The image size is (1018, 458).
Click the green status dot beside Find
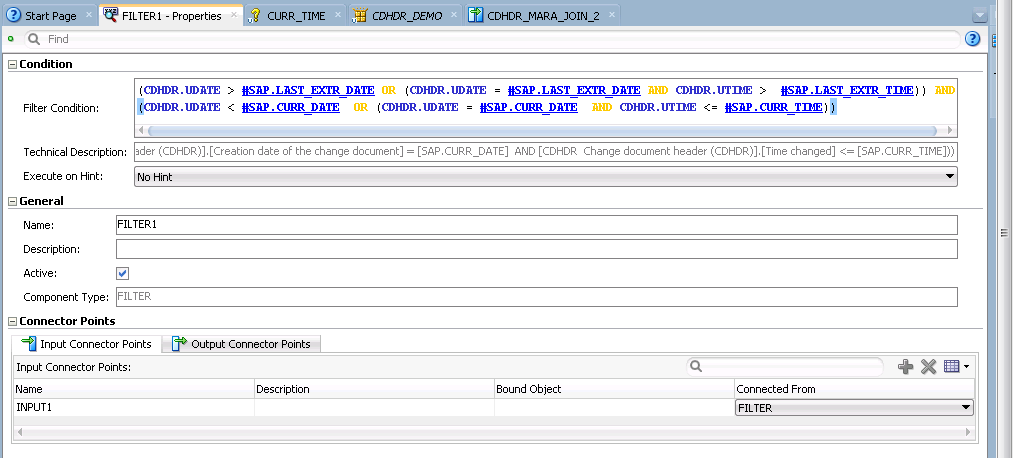[x=10, y=39]
